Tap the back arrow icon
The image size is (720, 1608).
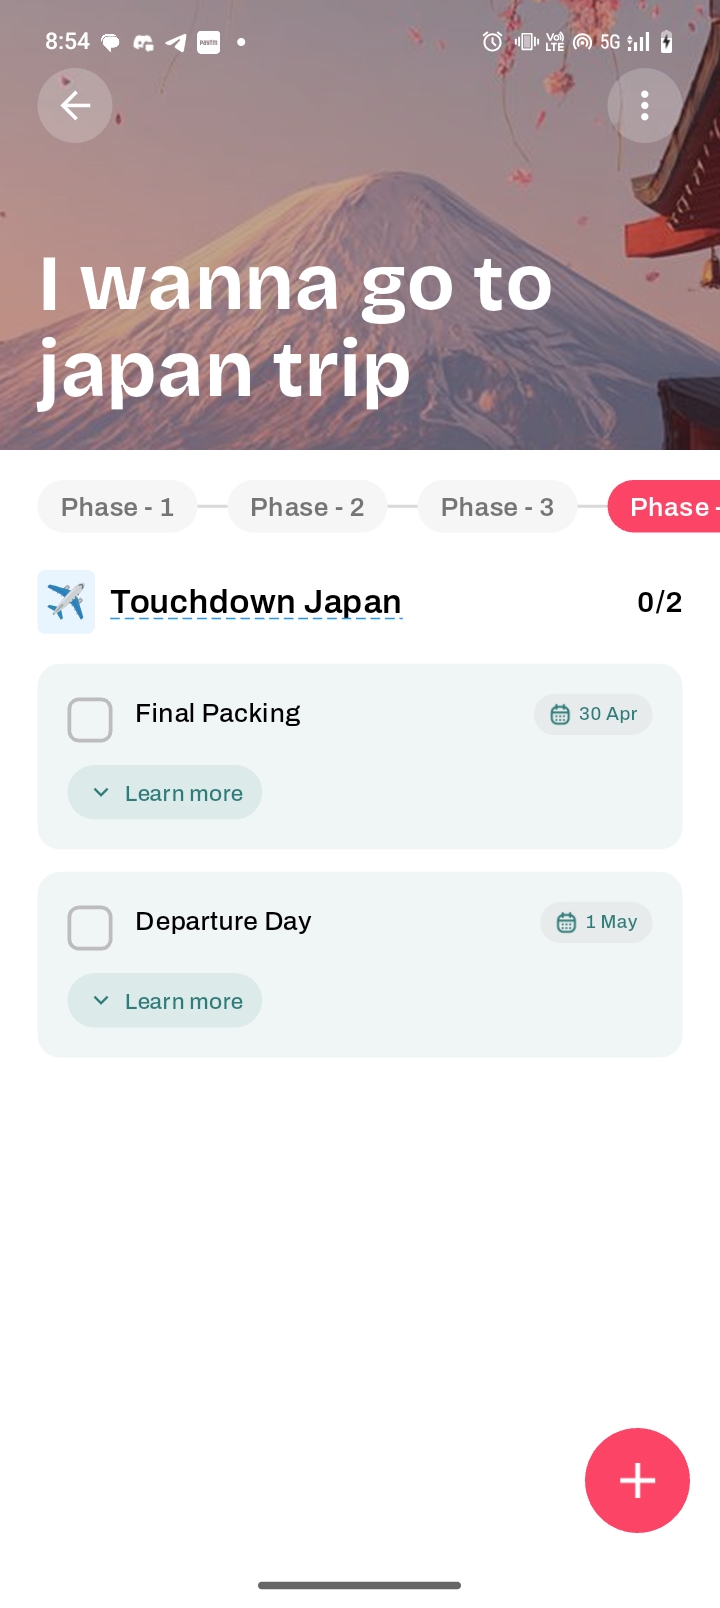click(75, 105)
